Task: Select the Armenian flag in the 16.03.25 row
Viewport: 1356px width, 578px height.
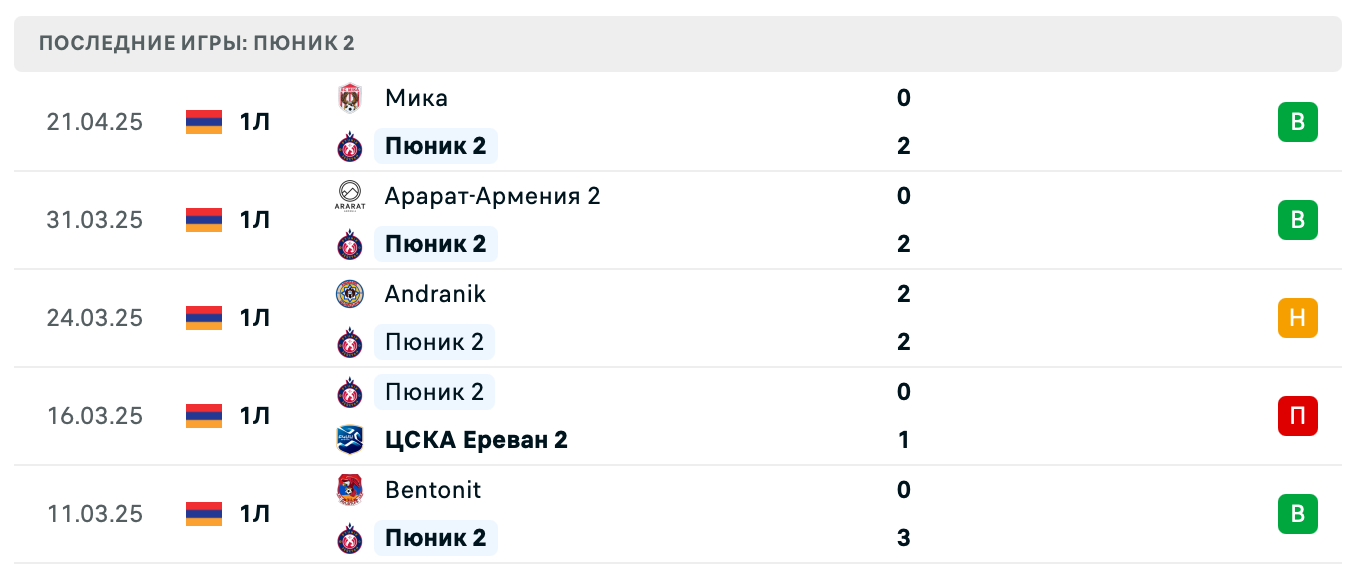Action: click(x=203, y=416)
